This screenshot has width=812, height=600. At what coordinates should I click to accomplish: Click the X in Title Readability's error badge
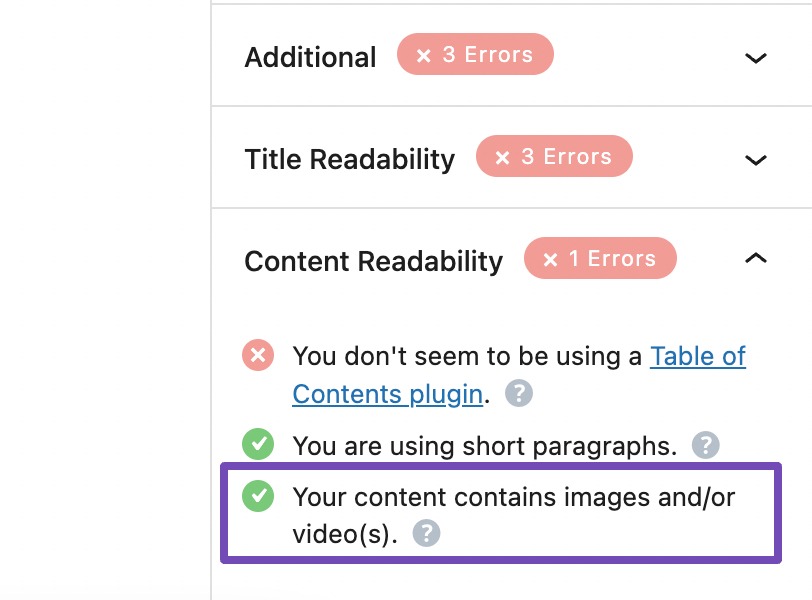(501, 156)
